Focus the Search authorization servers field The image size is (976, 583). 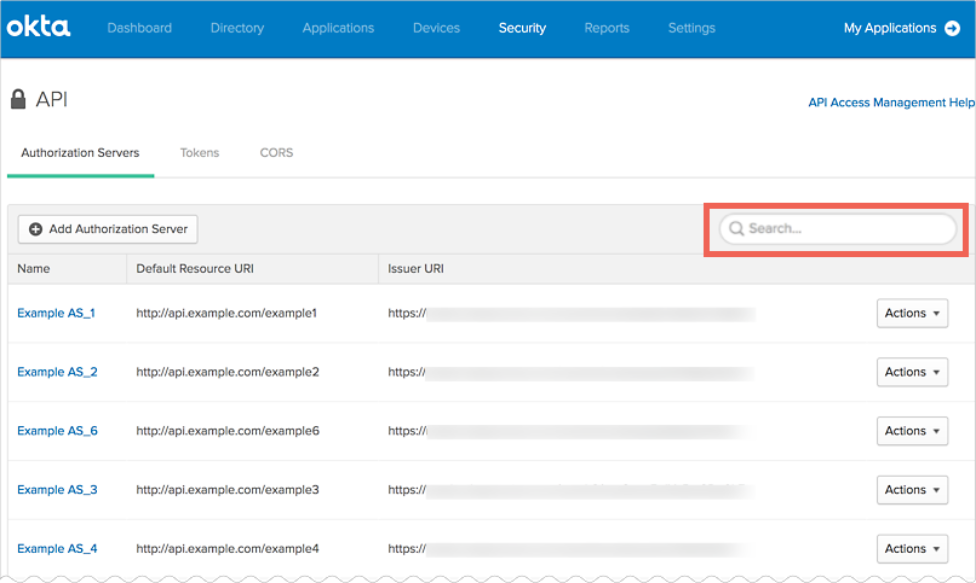(837, 228)
